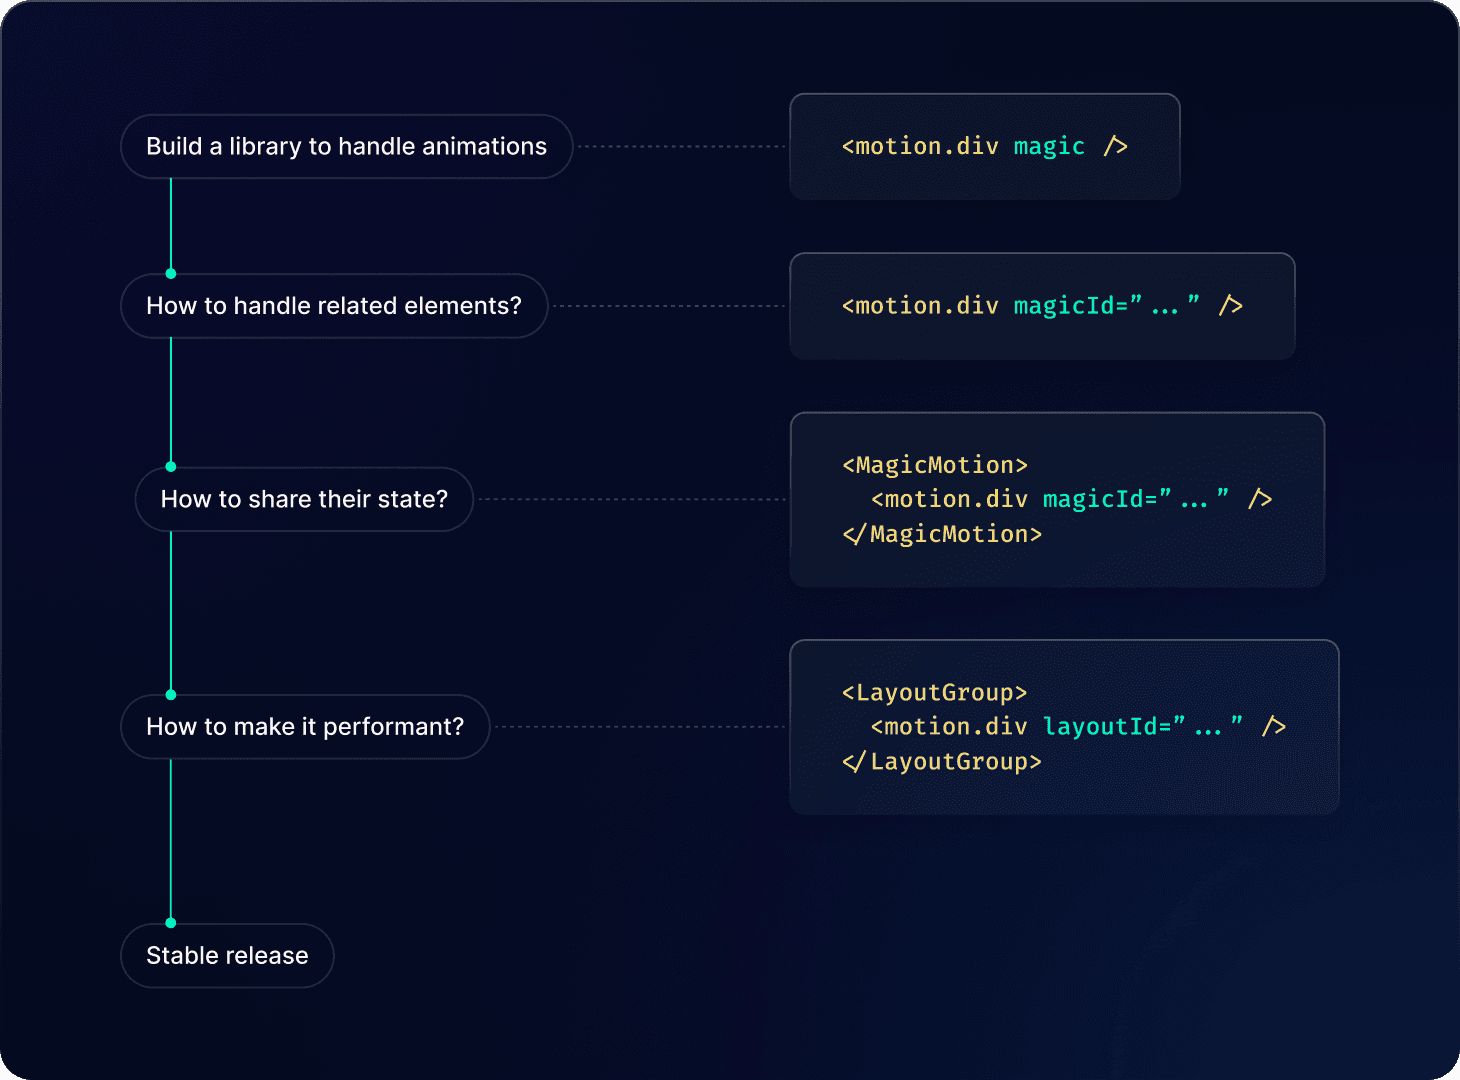Open the "How to share their state?" step
1460x1080 pixels.
(304, 499)
